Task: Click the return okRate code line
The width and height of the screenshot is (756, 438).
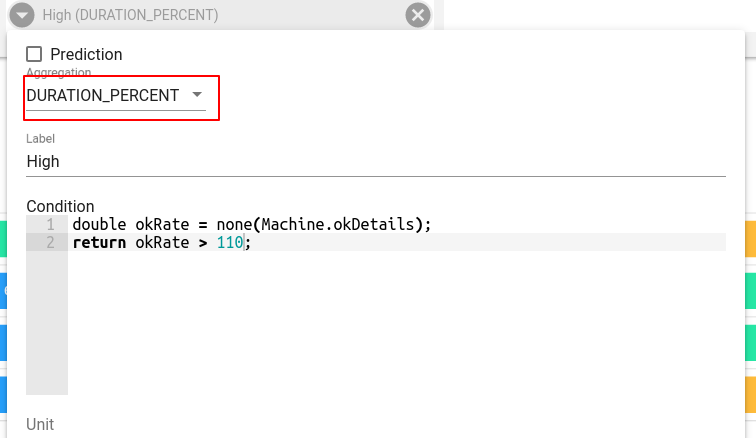Action: (x=160, y=243)
